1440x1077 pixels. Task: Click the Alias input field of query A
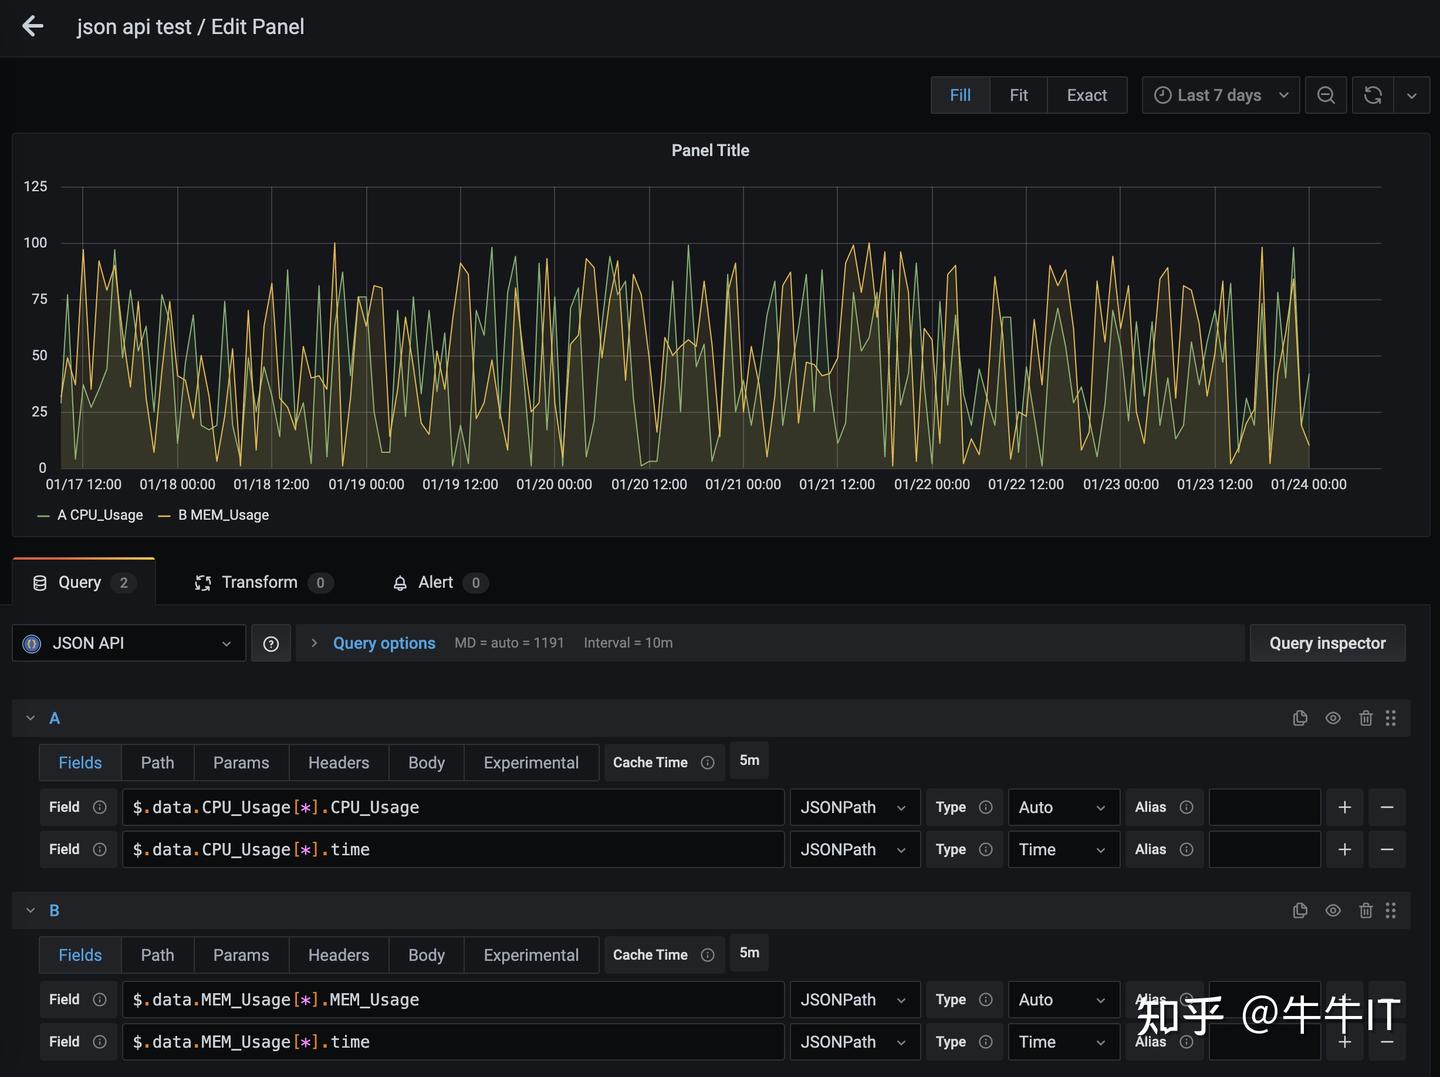[x=1264, y=807]
